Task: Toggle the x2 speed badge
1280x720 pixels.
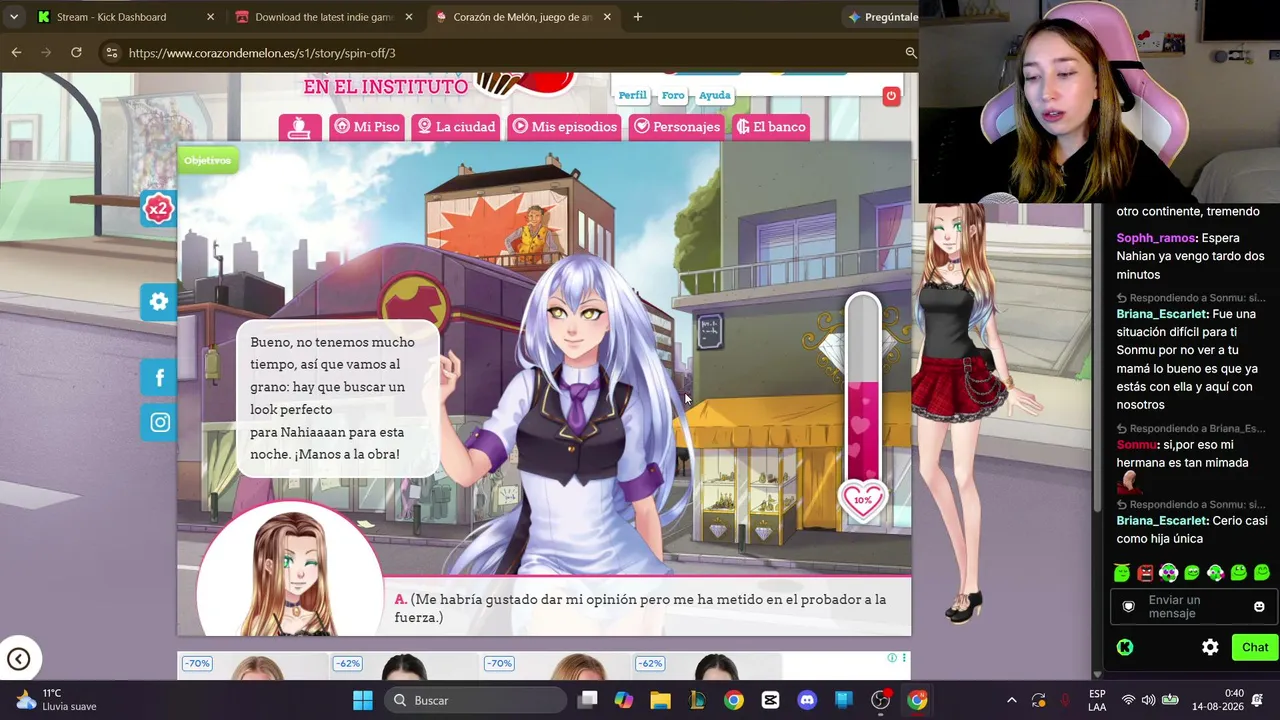Action: click(x=158, y=209)
